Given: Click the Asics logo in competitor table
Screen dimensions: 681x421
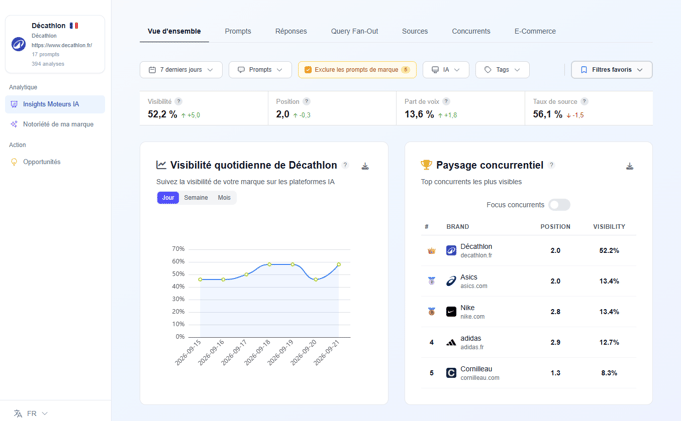Looking at the screenshot, I should click(451, 281).
